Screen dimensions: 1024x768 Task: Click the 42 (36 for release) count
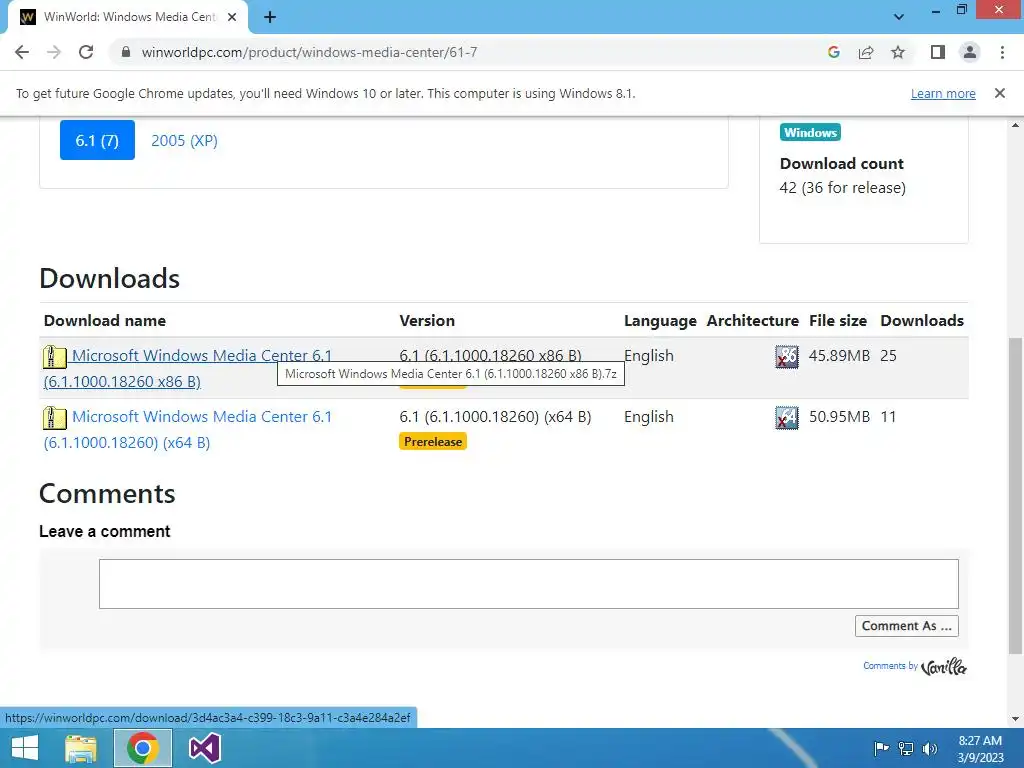[842, 188]
